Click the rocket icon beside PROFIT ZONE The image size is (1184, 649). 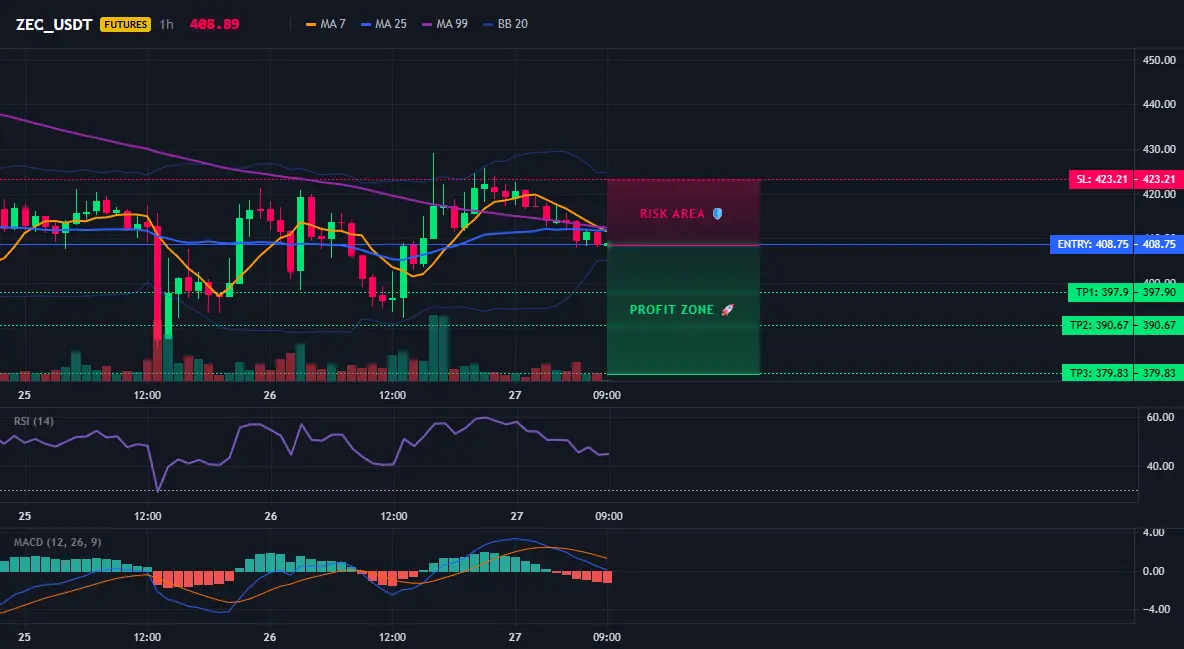728,310
